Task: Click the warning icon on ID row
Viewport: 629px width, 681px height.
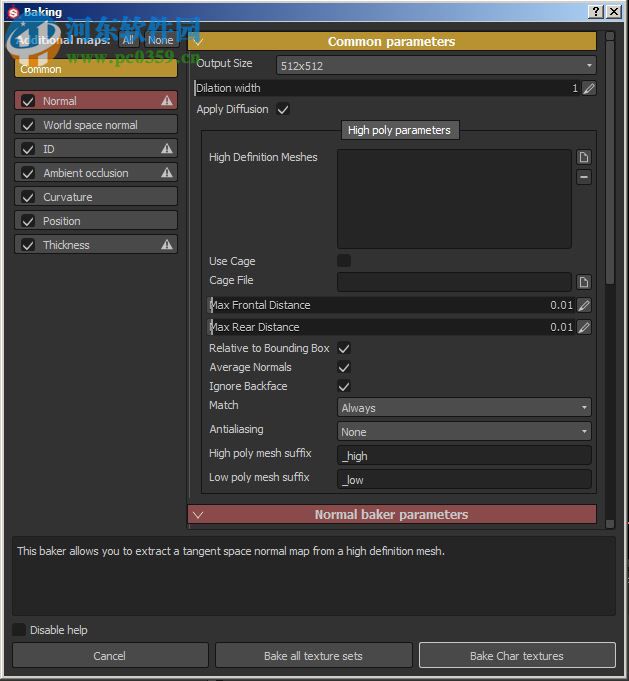Action: 167,149
